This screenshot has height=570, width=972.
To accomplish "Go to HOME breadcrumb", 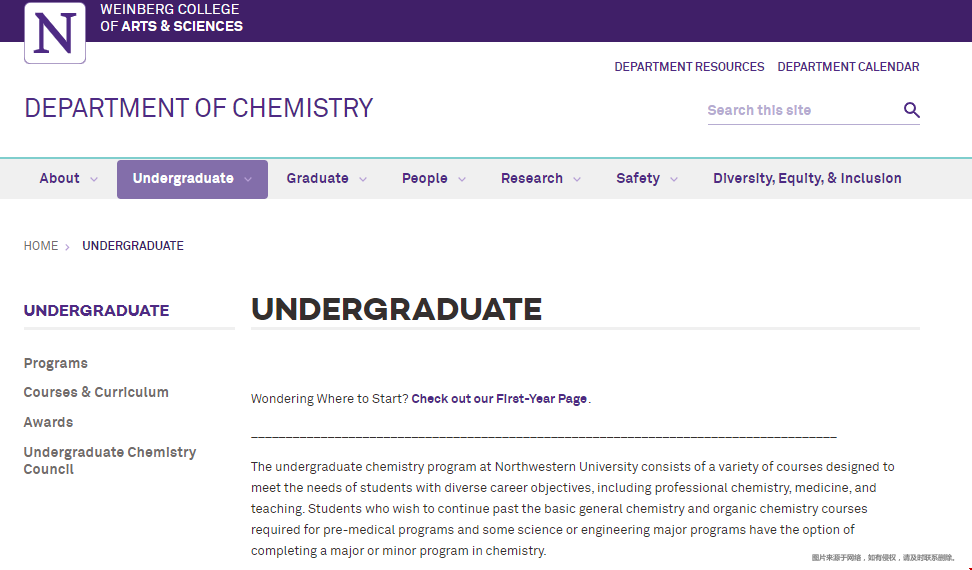I will (41, 246).
